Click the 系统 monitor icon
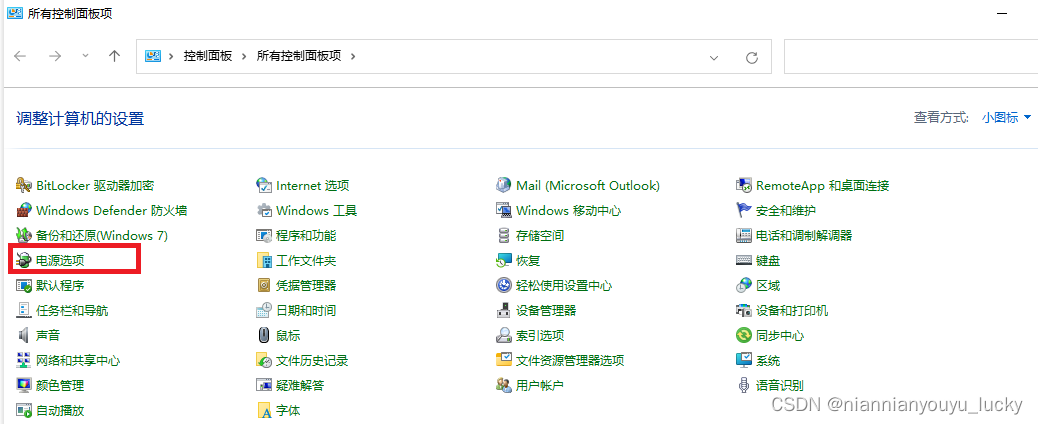 (x=744, y=360)
